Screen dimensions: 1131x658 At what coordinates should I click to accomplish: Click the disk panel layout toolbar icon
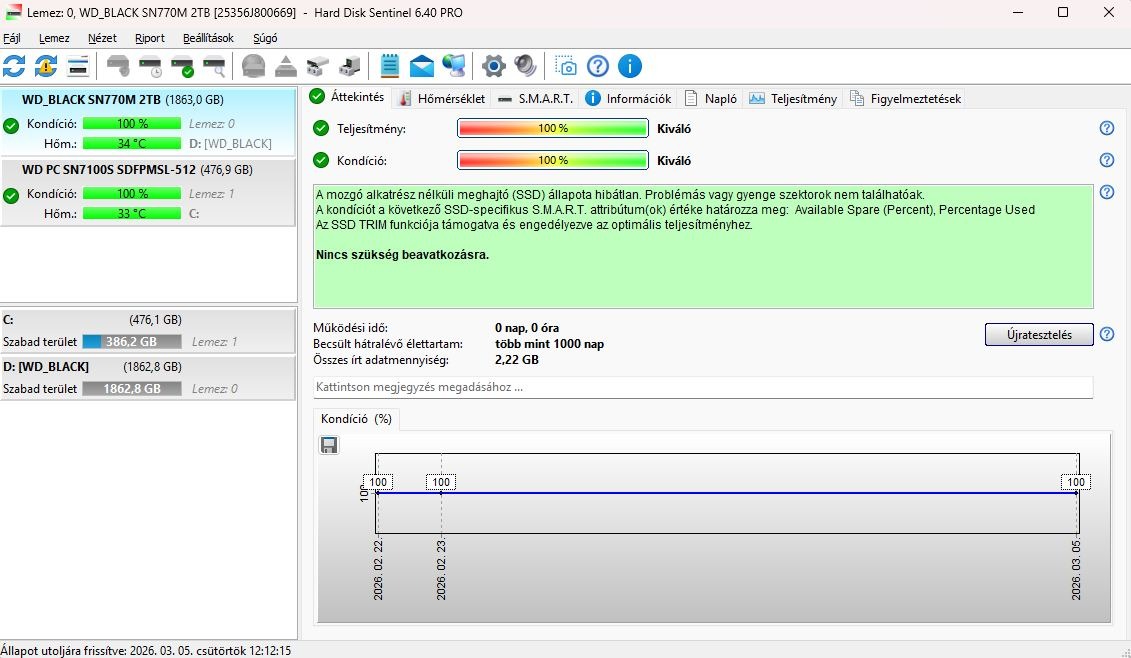pyautogui.click(x=78, y=66)
